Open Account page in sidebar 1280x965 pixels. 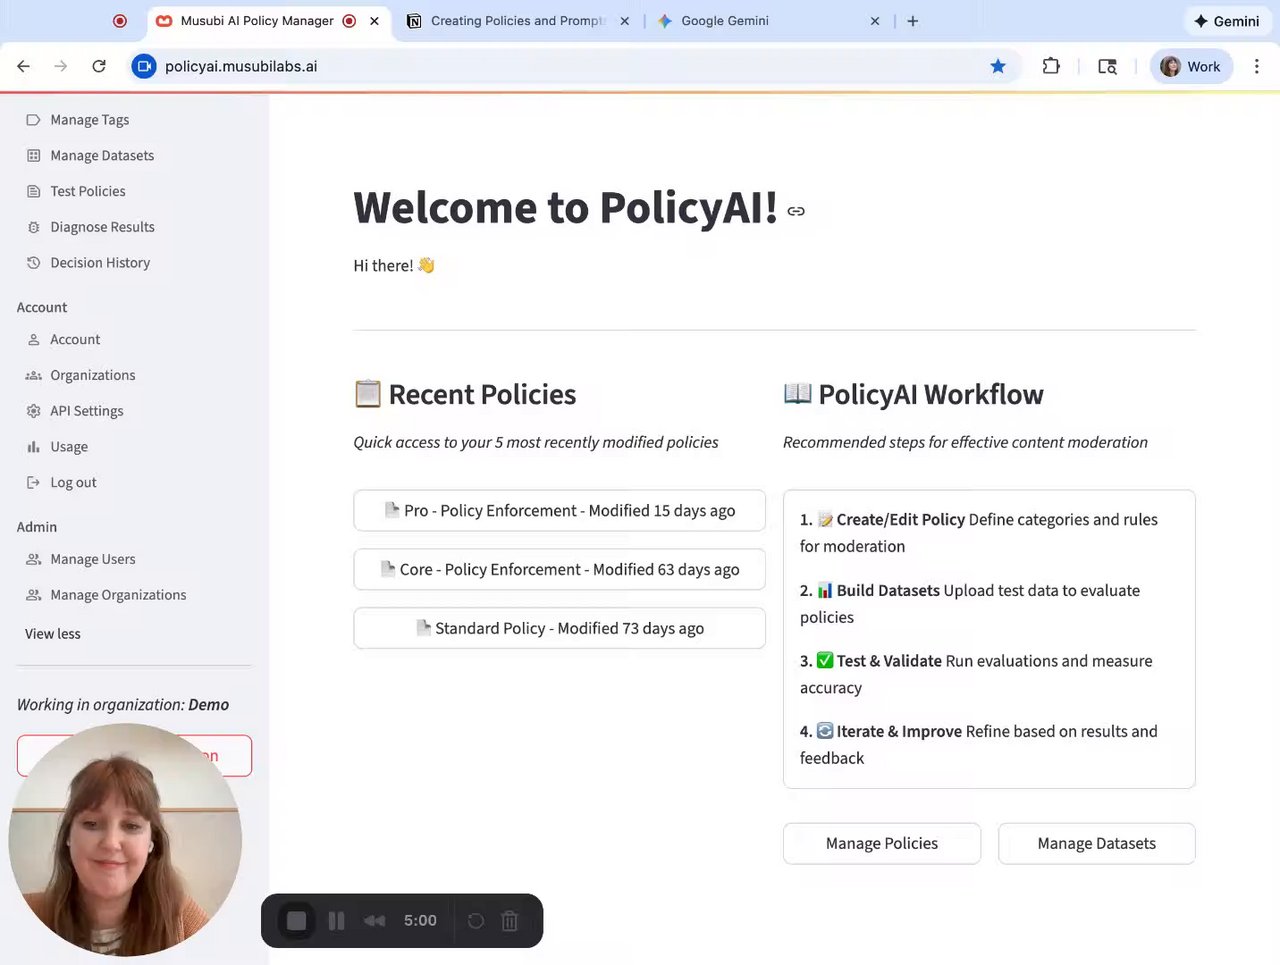(x=75, y=340)
